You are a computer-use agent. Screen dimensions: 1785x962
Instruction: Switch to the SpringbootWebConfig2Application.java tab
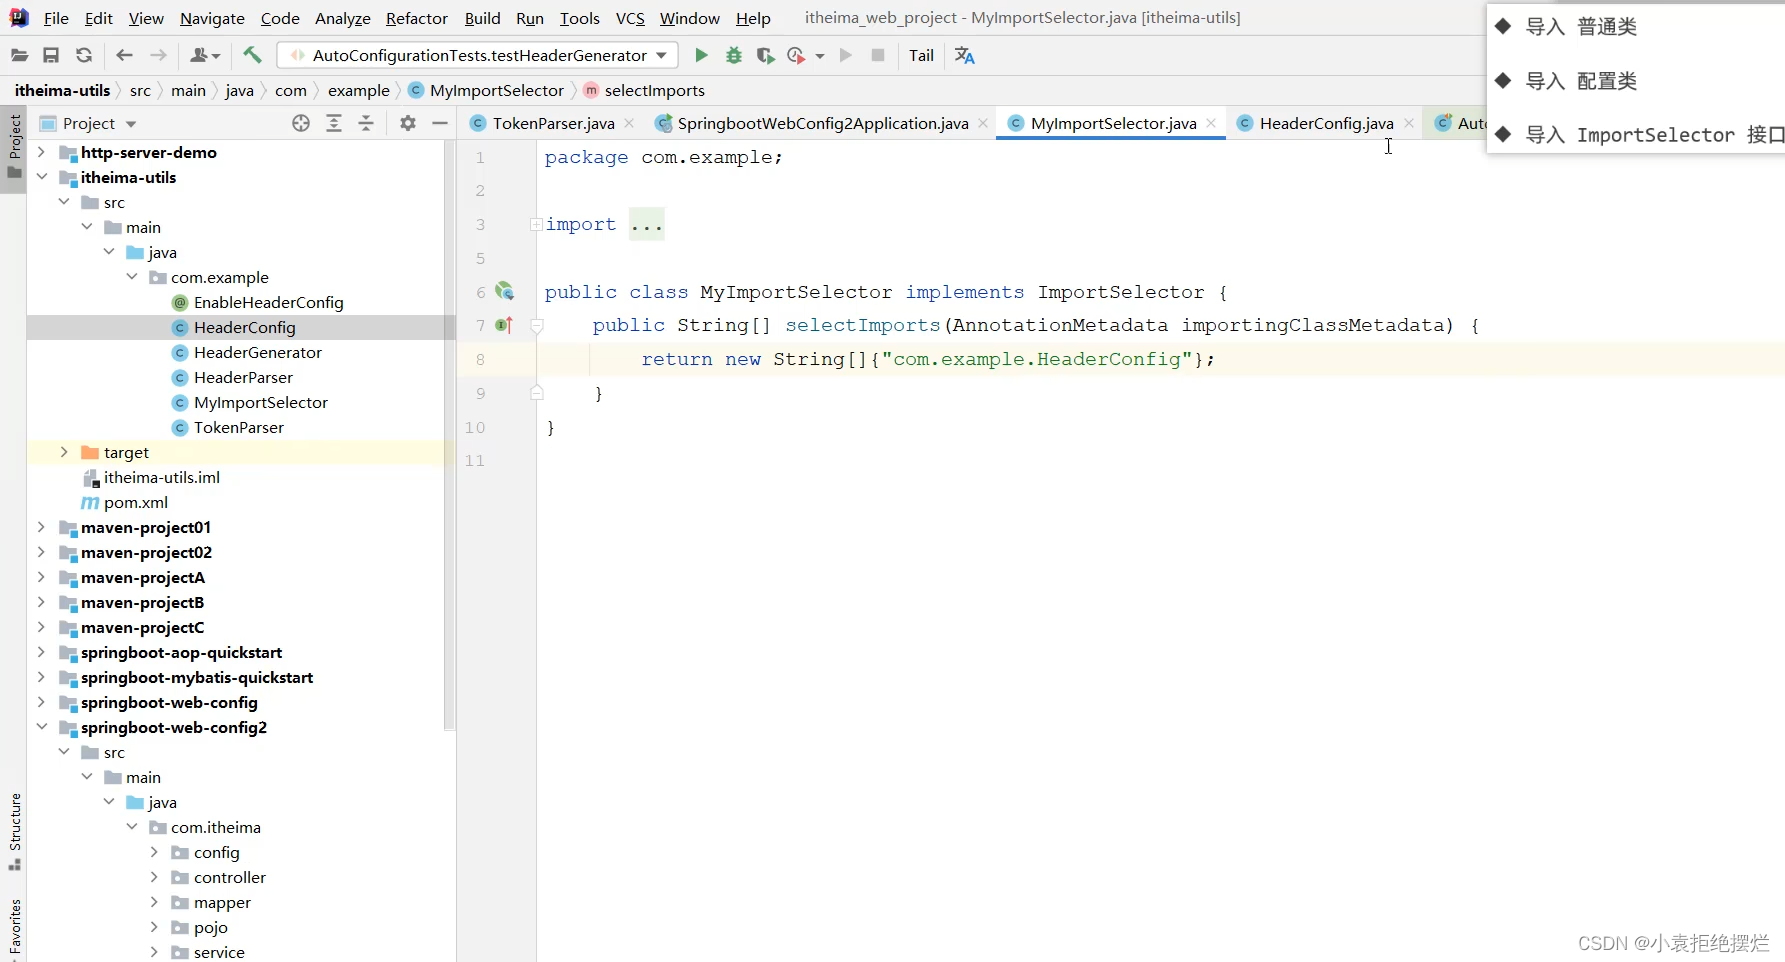click(823, 123)
